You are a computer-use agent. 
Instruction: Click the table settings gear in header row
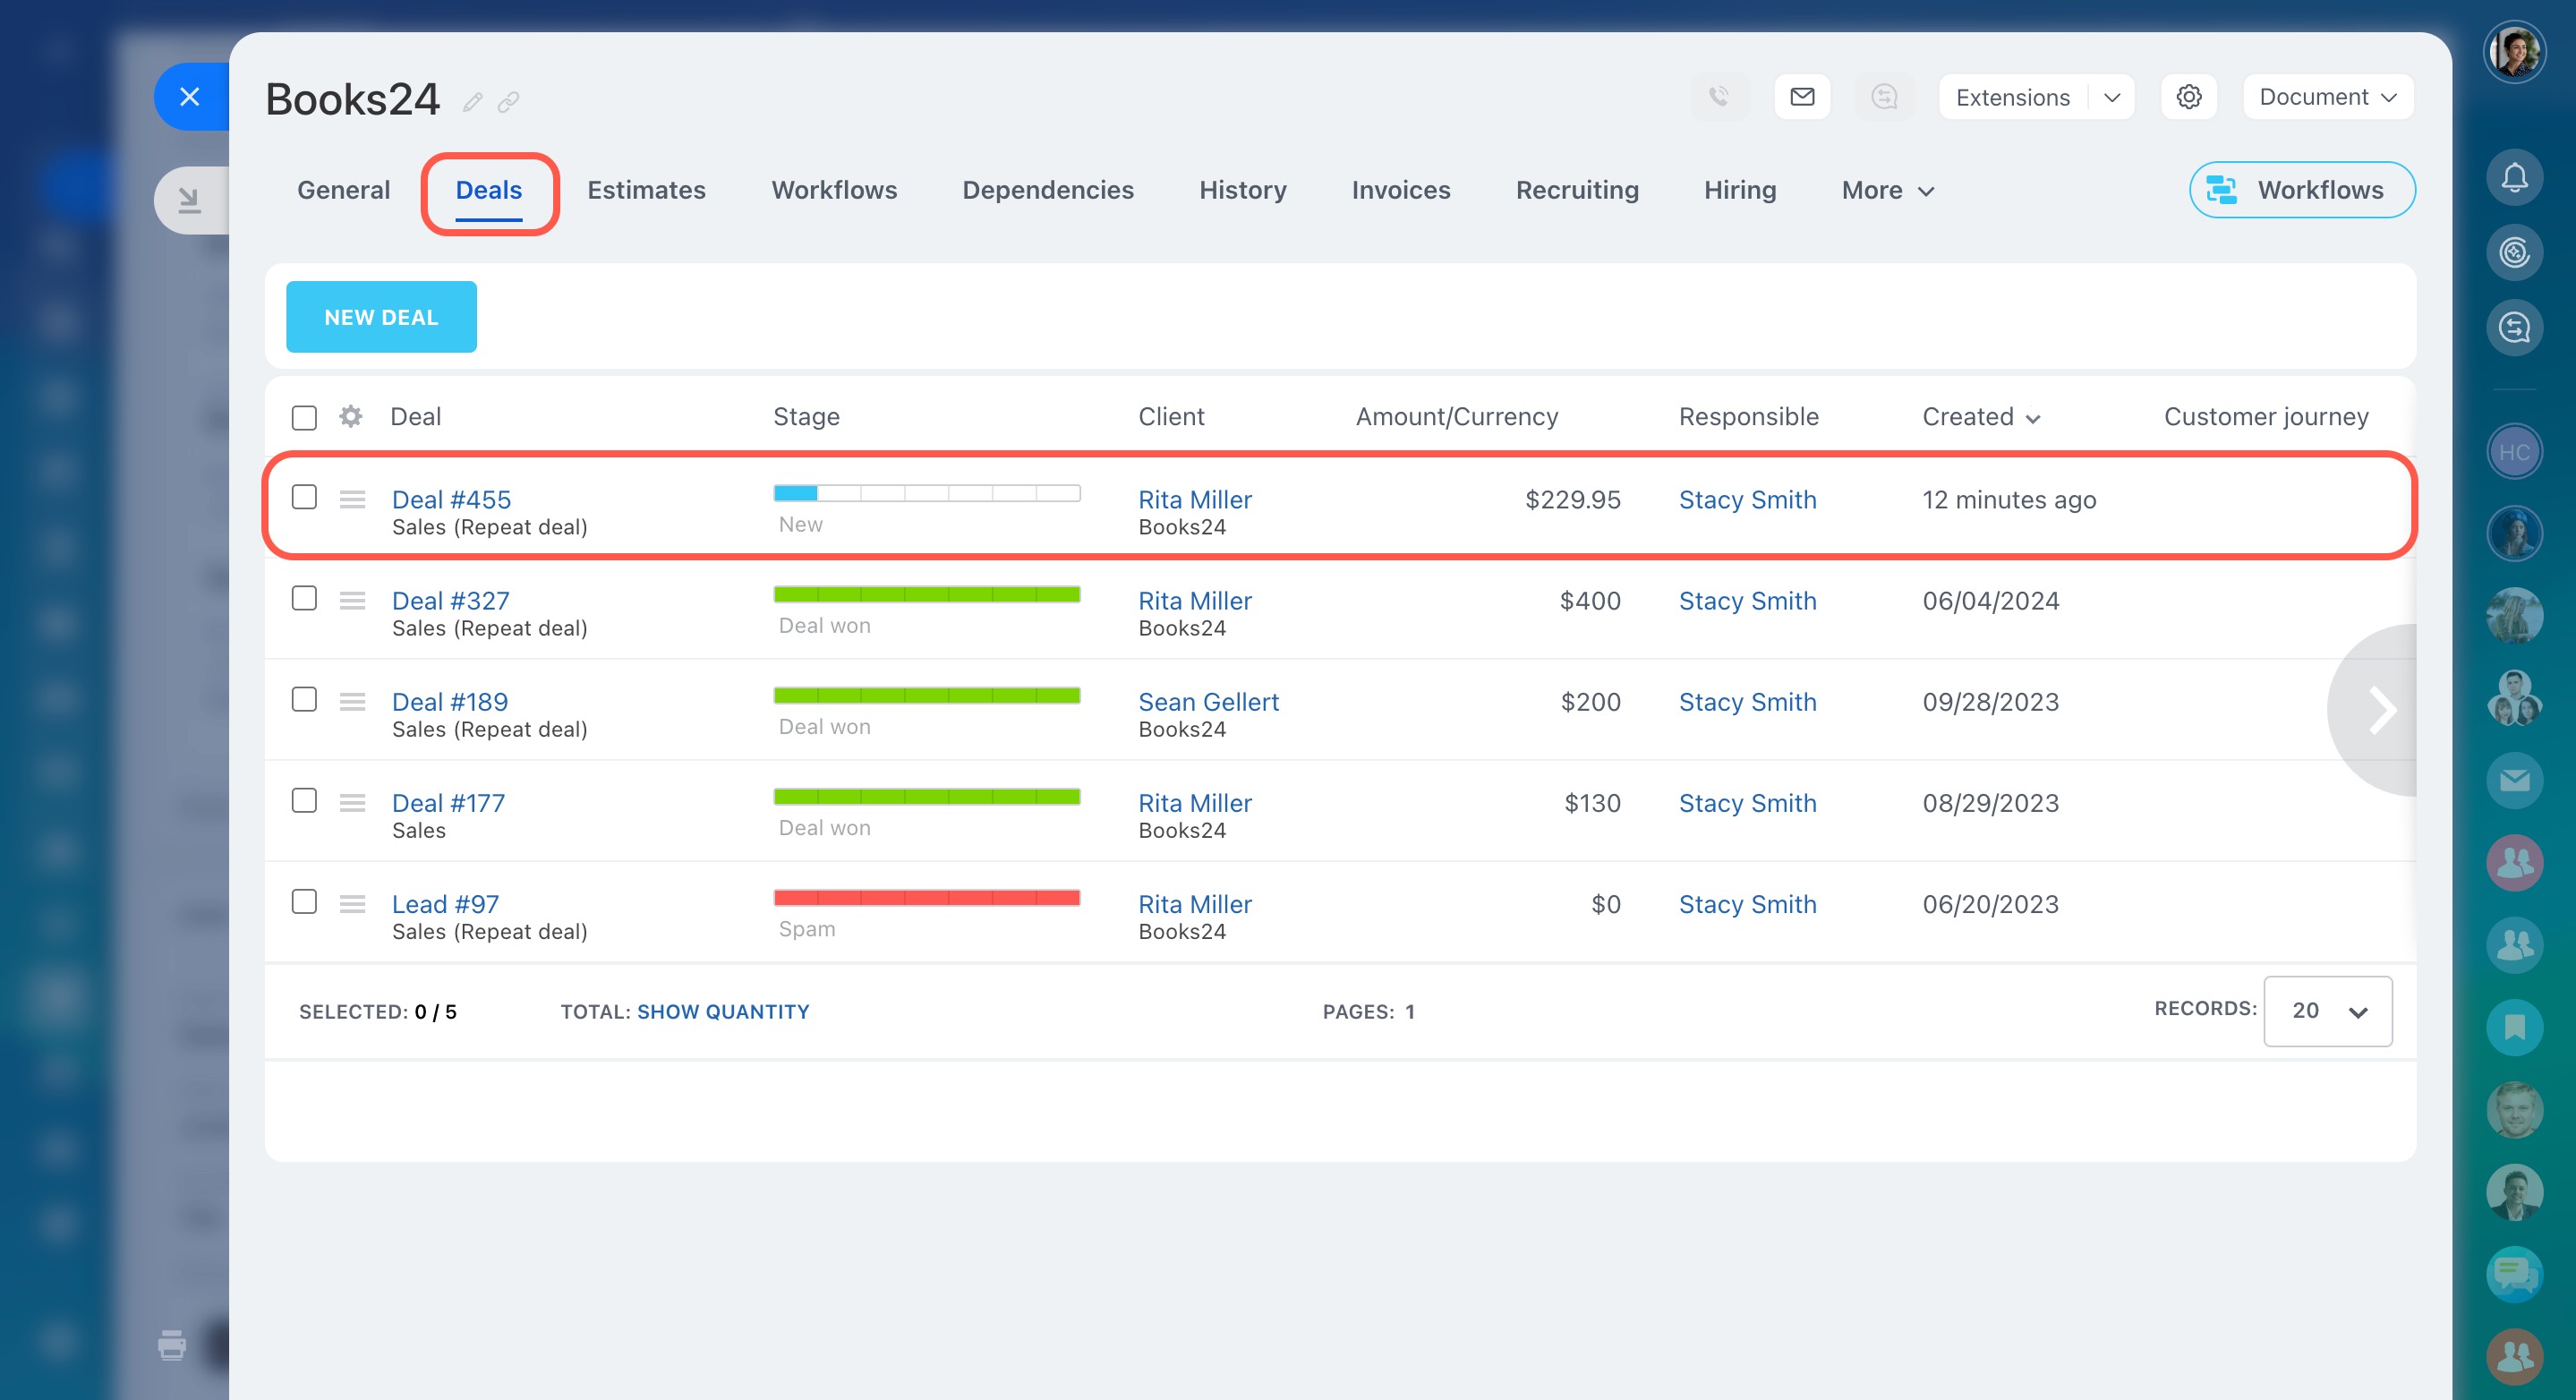350,416
